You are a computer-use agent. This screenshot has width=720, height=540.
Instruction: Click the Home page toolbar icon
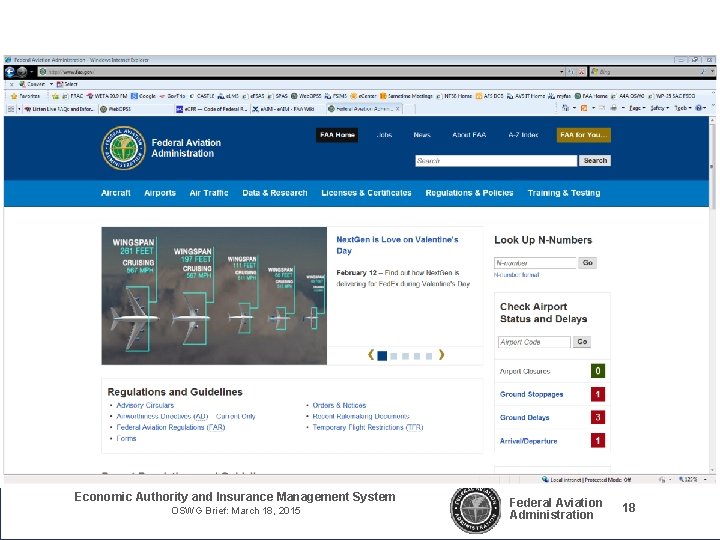click(x=566, y=108)
